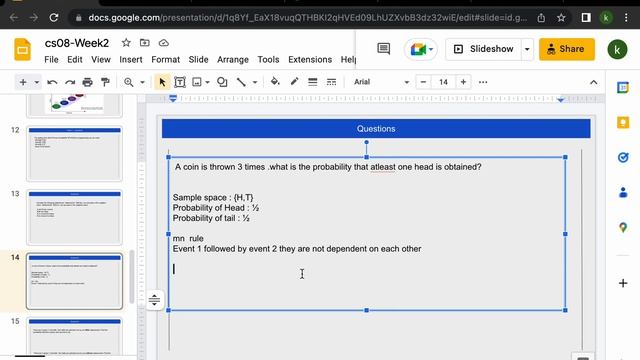Open the Google account avatar k
The height and width of the screenshot is (360, 640).
point(617,49)
